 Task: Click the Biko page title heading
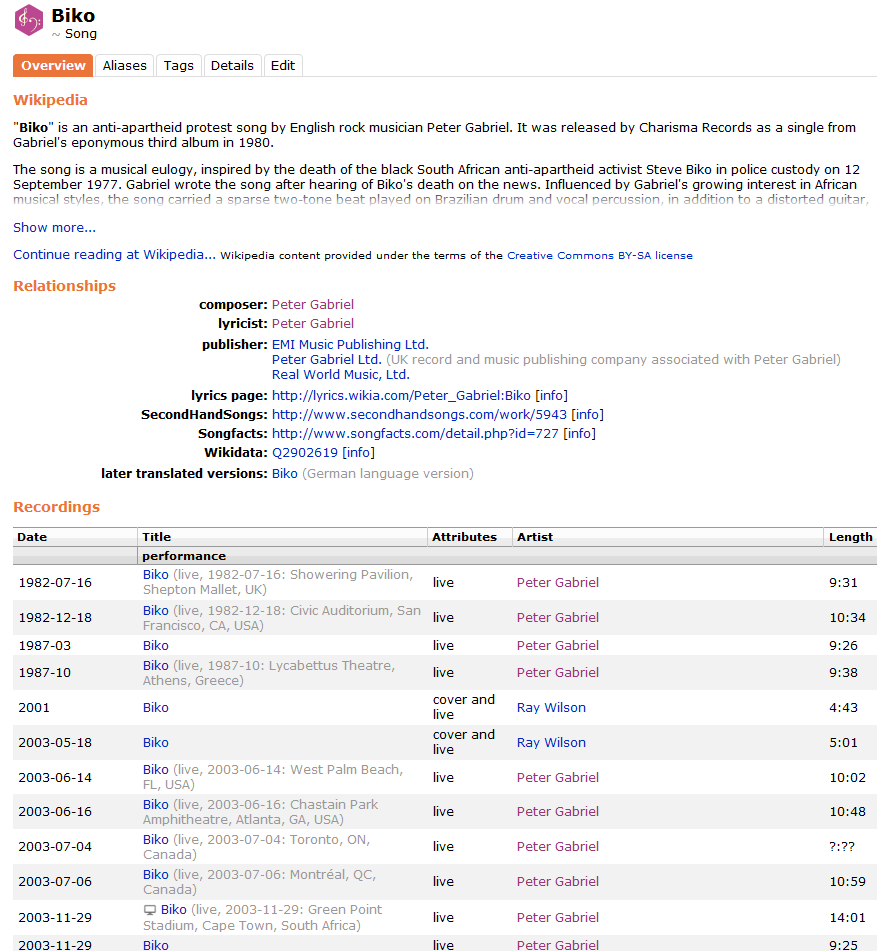tap(73, 15)
